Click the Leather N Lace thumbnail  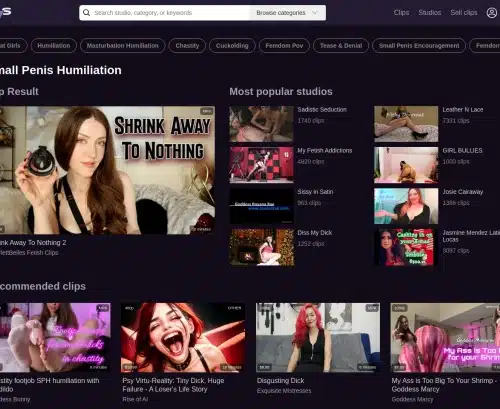click(406, 124)
